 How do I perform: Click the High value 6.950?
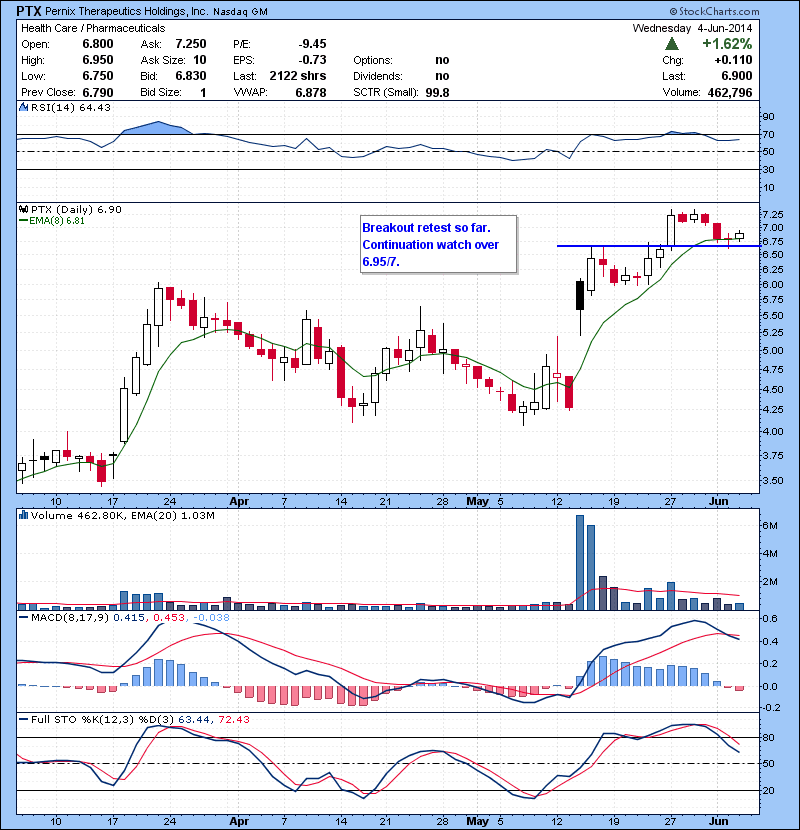98,60
